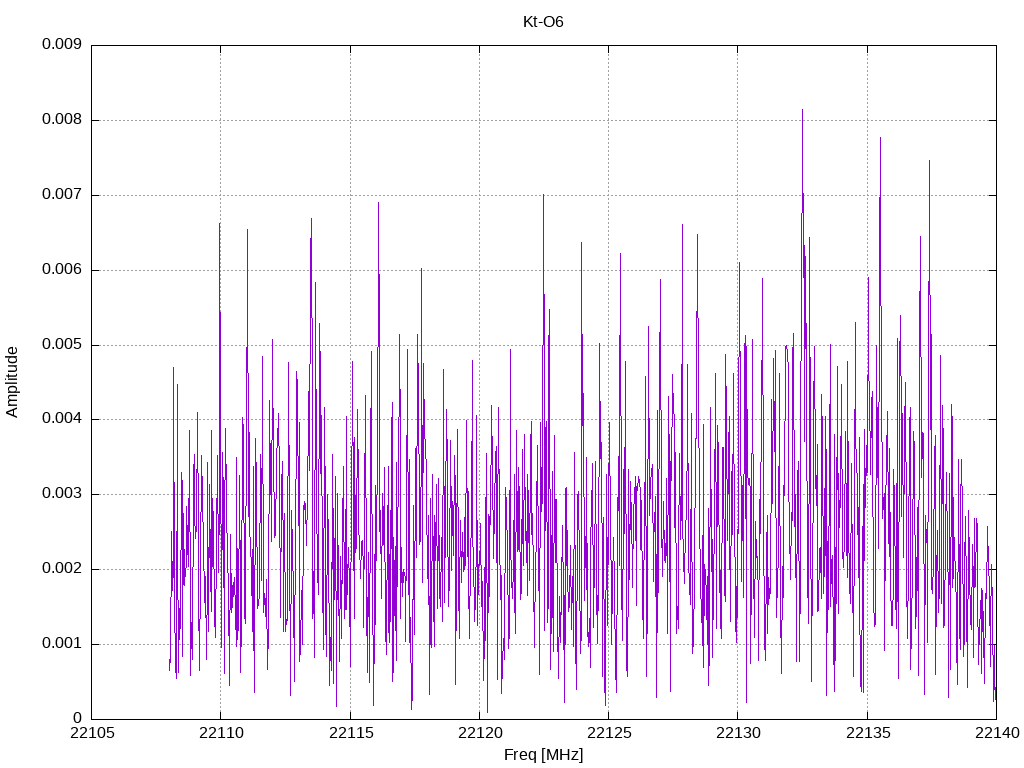Click the 22125 x-axis tick label
This screenshot has width=1024, height=768.
(609, 733)
